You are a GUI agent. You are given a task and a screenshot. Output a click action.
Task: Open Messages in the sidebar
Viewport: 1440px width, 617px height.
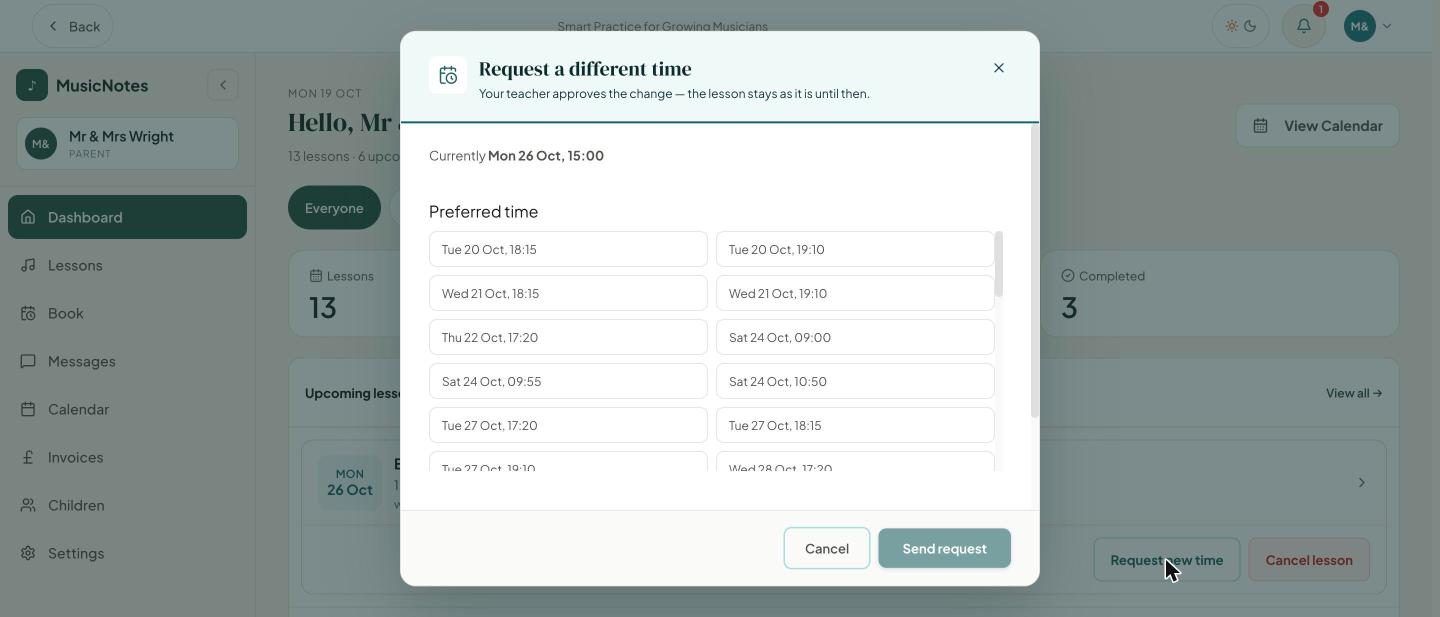pyautogui.click(x=127, y=361)
